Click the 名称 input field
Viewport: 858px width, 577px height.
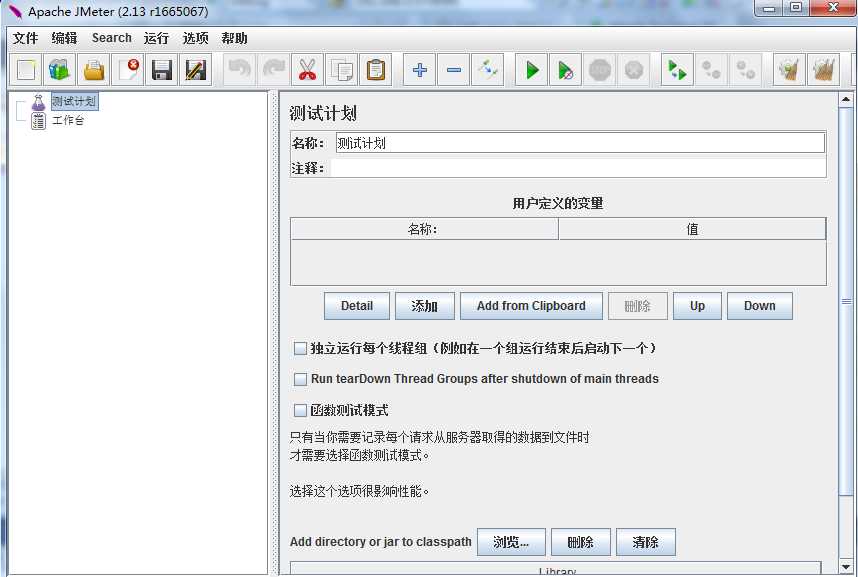580,143
